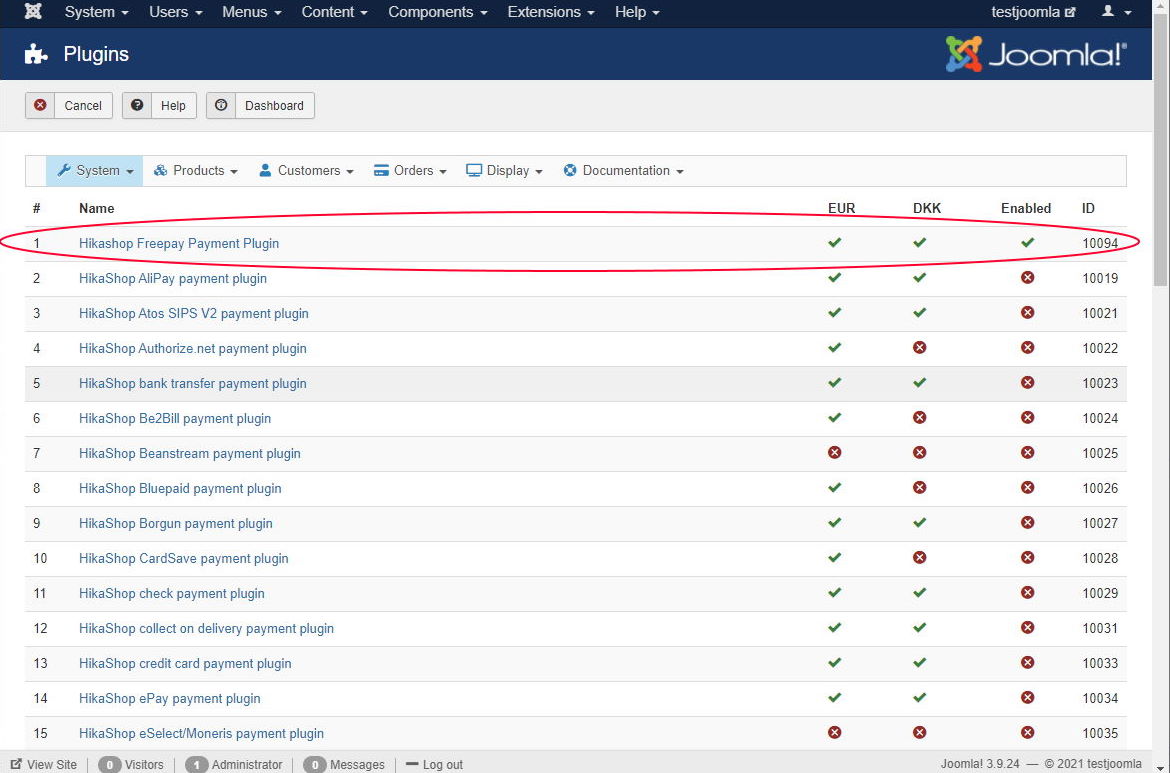This screenshot has width=1170, height=773.
Task: Toggle Enabled status for HikaShop check payment plugin
Action: pyautogui.click(x=1027, y=592)
